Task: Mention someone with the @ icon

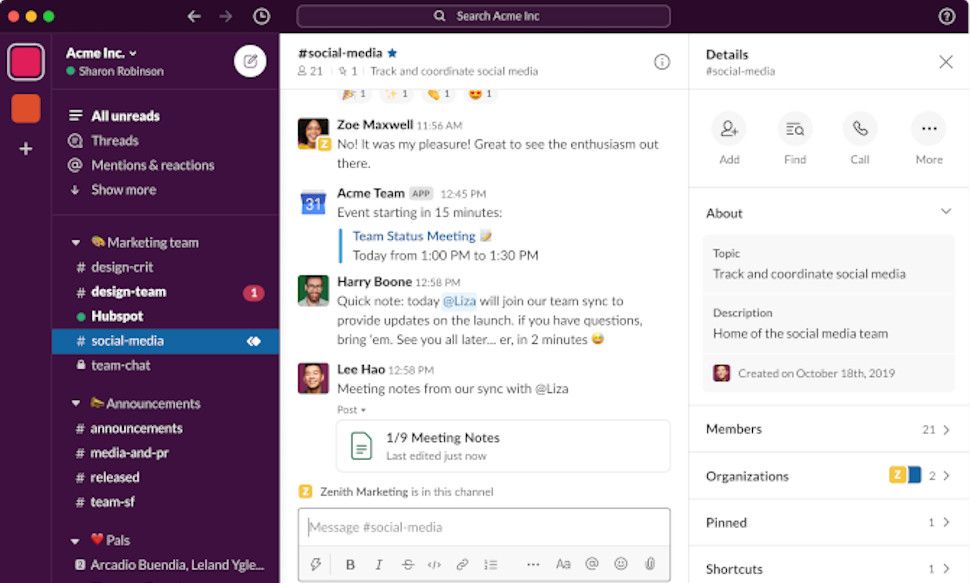Action: pyautogui.click(x=592, y=564)
